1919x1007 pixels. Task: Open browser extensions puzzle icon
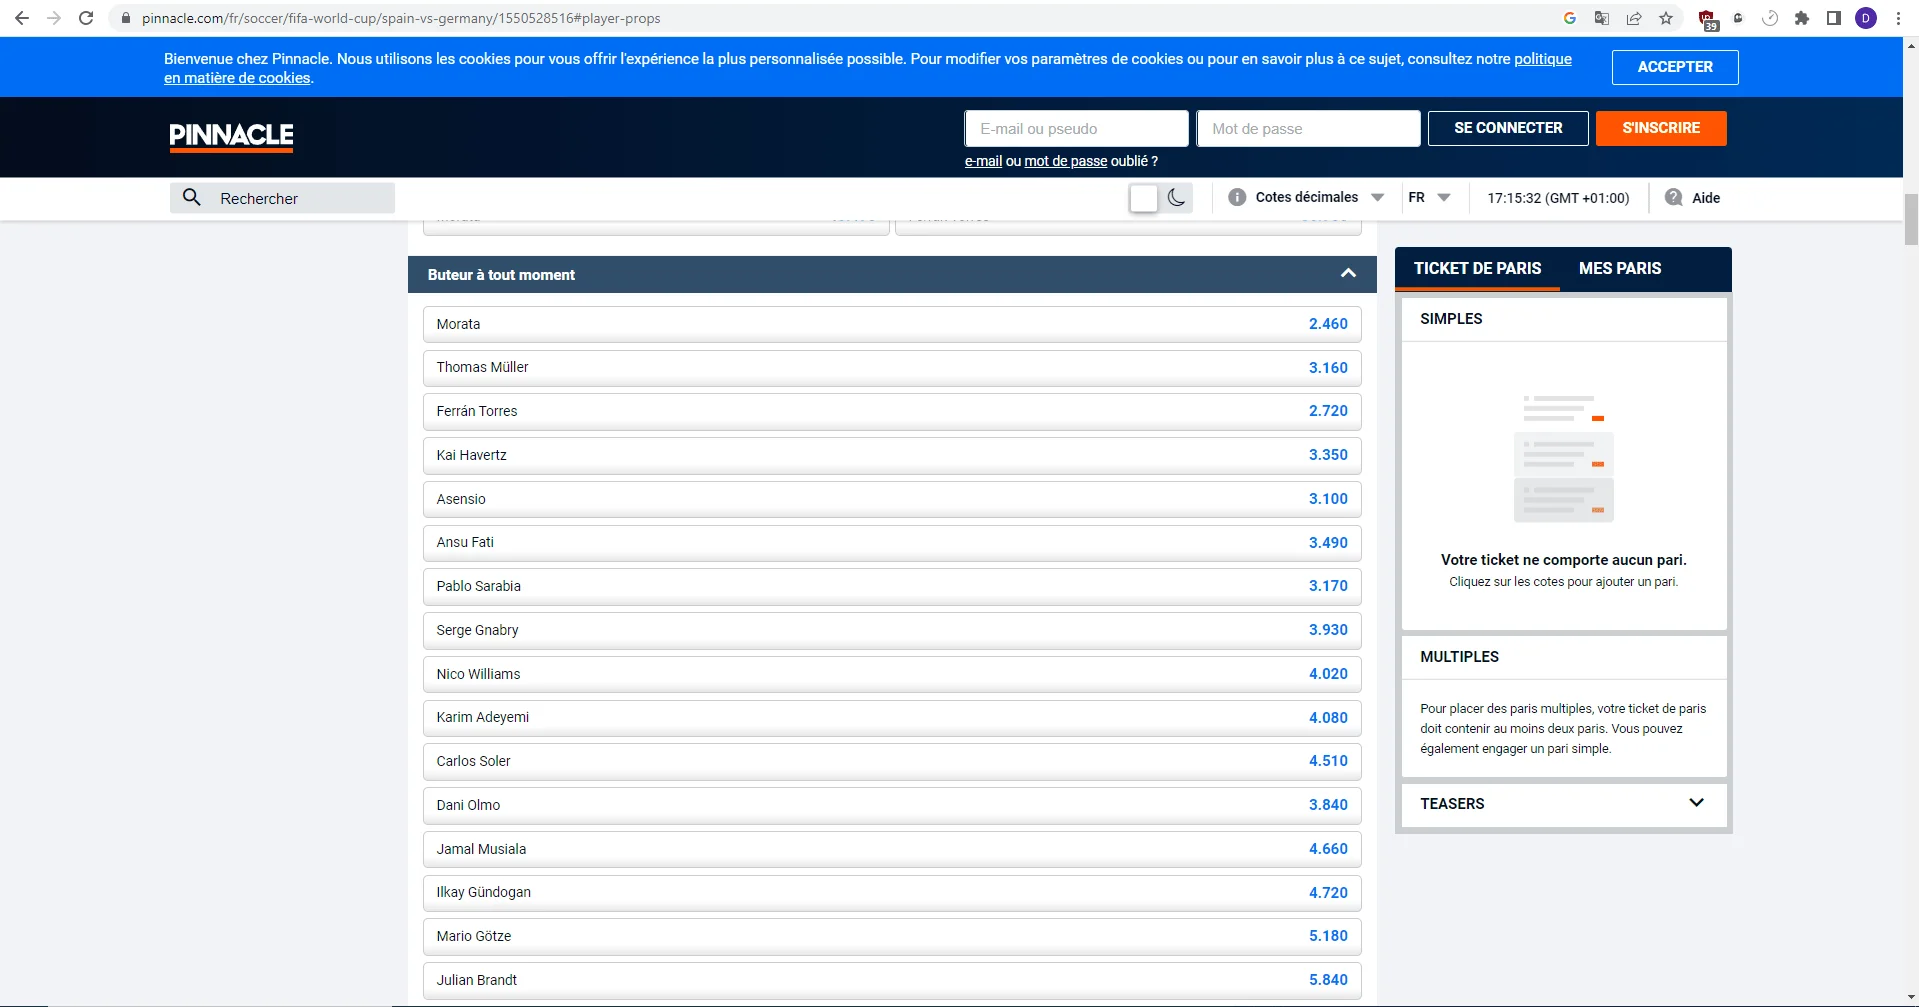click(1802, 18)
